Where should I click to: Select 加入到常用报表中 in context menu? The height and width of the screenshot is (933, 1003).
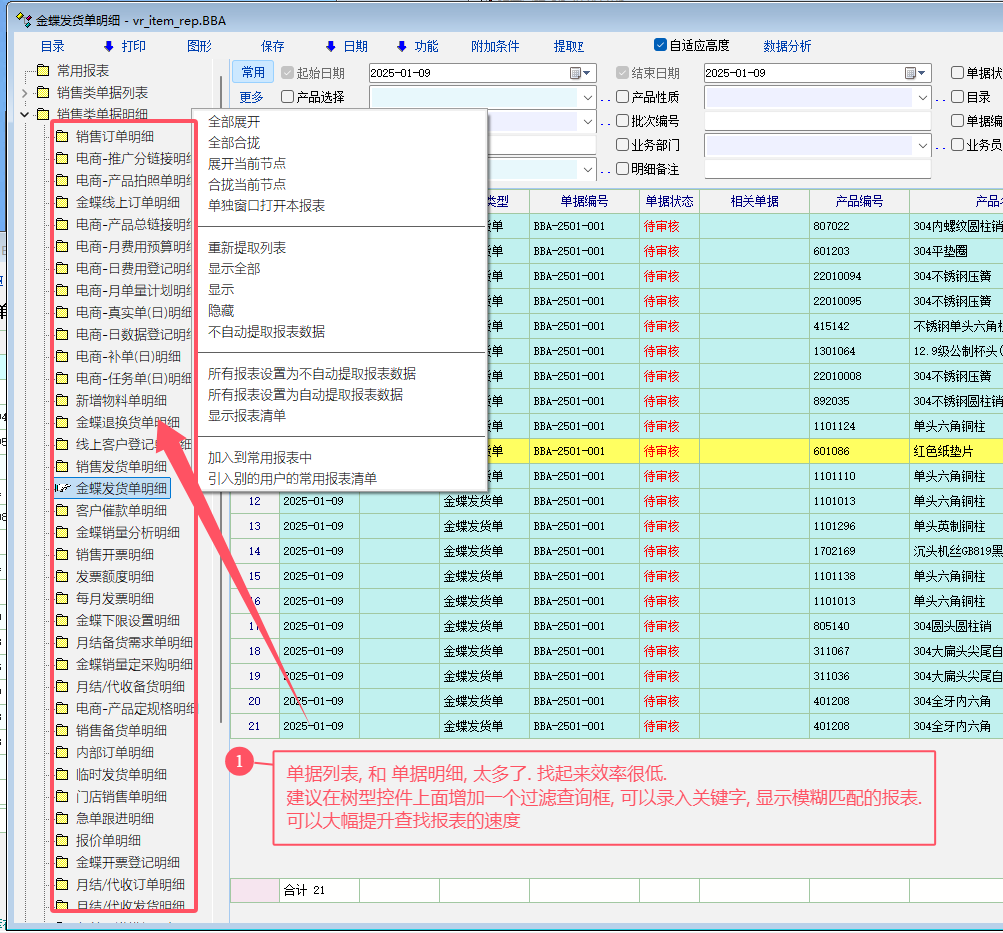pyautogui.click(x=260, y=458)
